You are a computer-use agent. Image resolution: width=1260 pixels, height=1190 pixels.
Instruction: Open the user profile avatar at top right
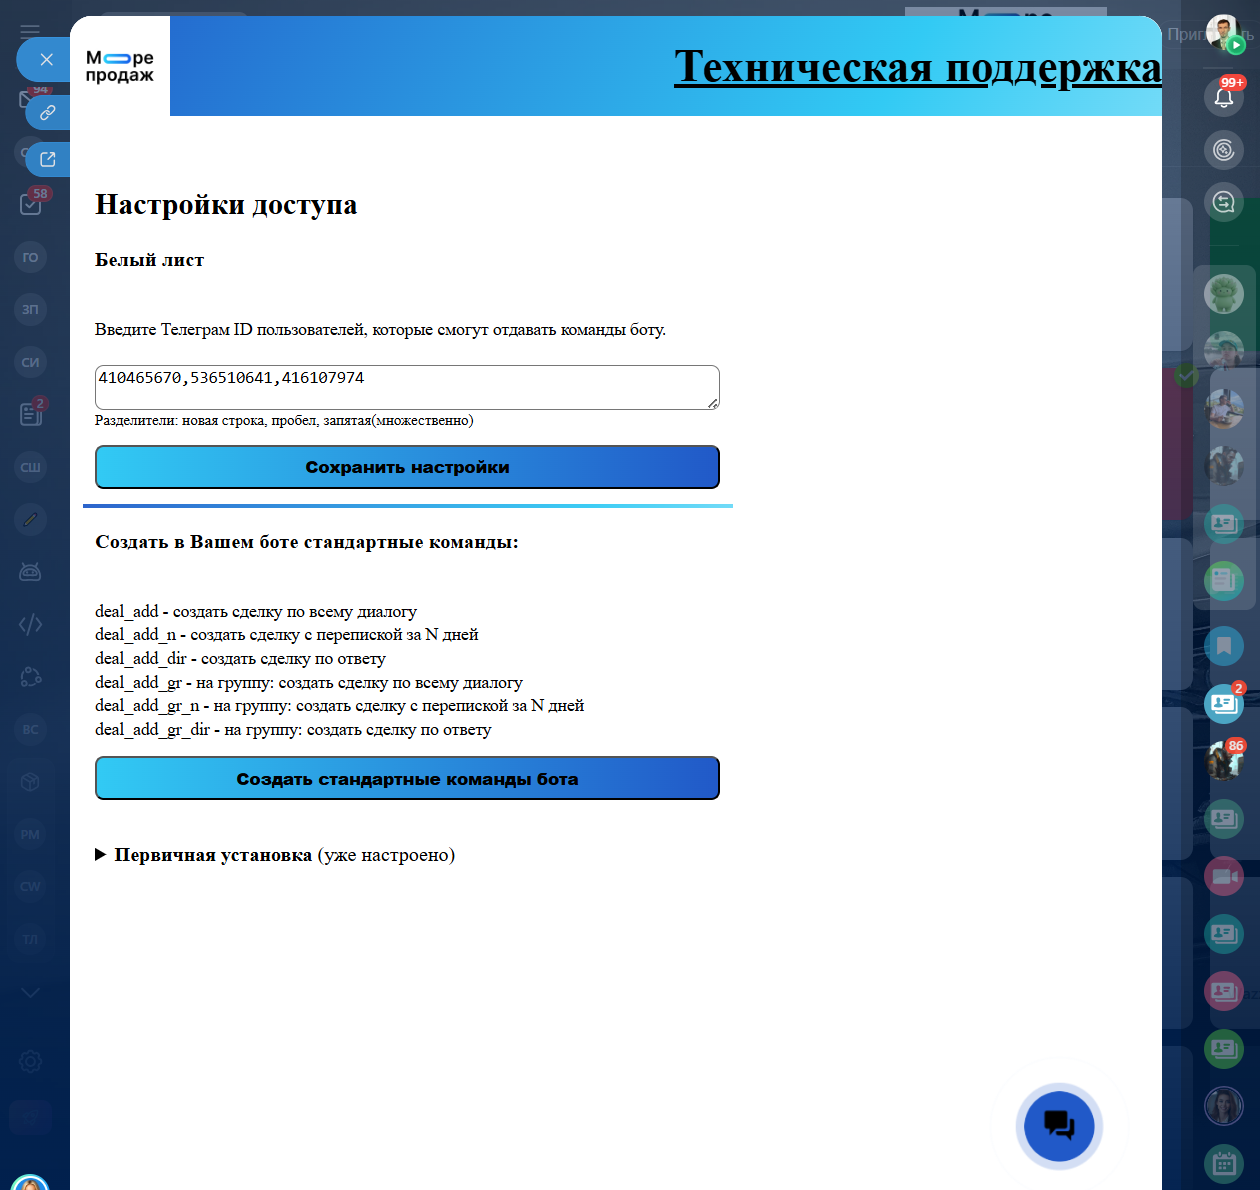coord(1224,34)
